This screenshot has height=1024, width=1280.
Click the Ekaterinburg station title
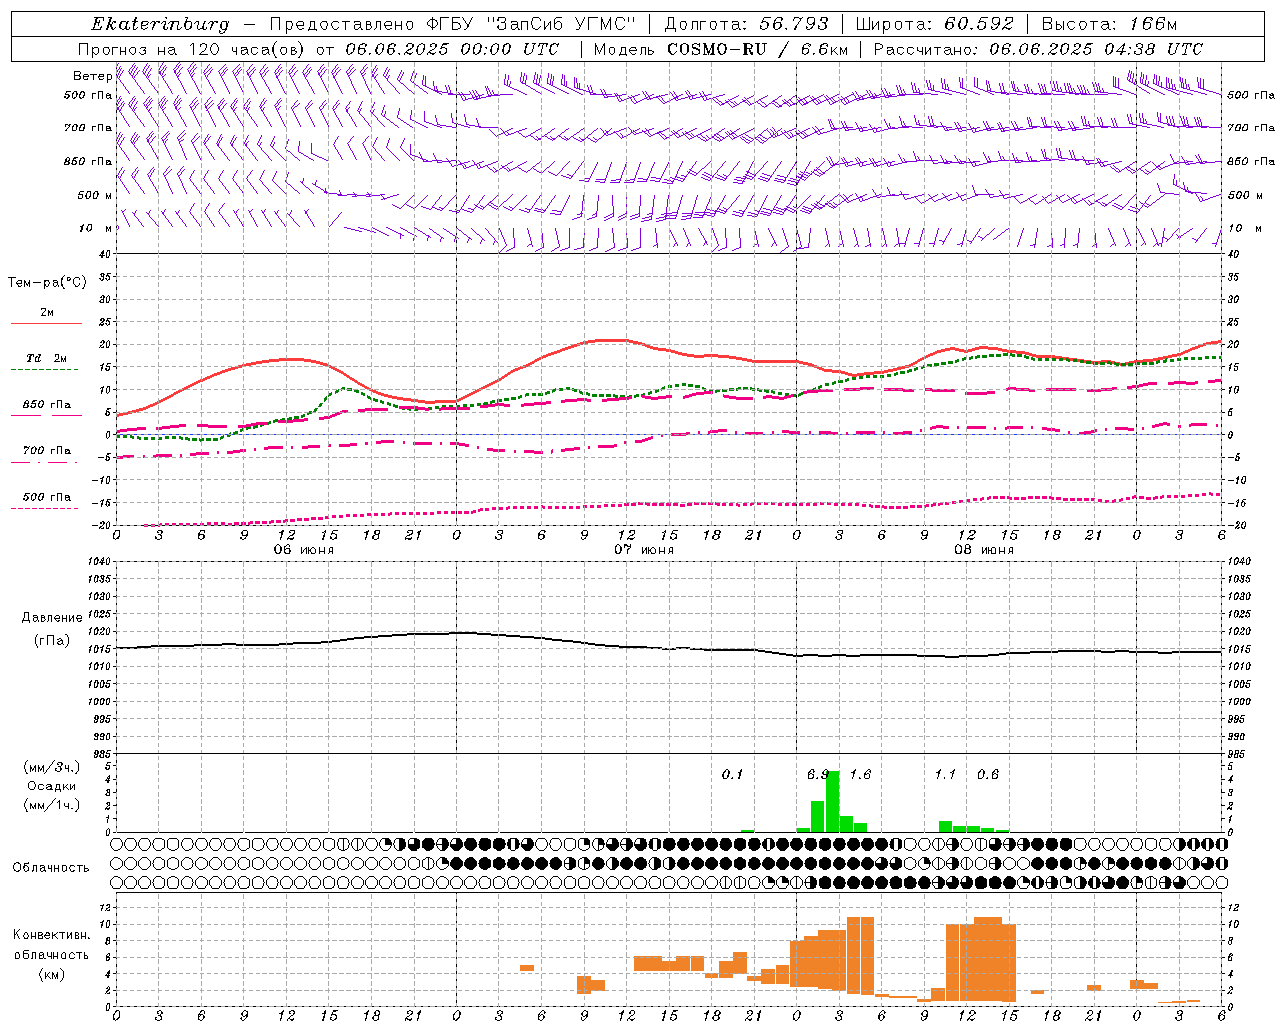(x=160, y=24)
